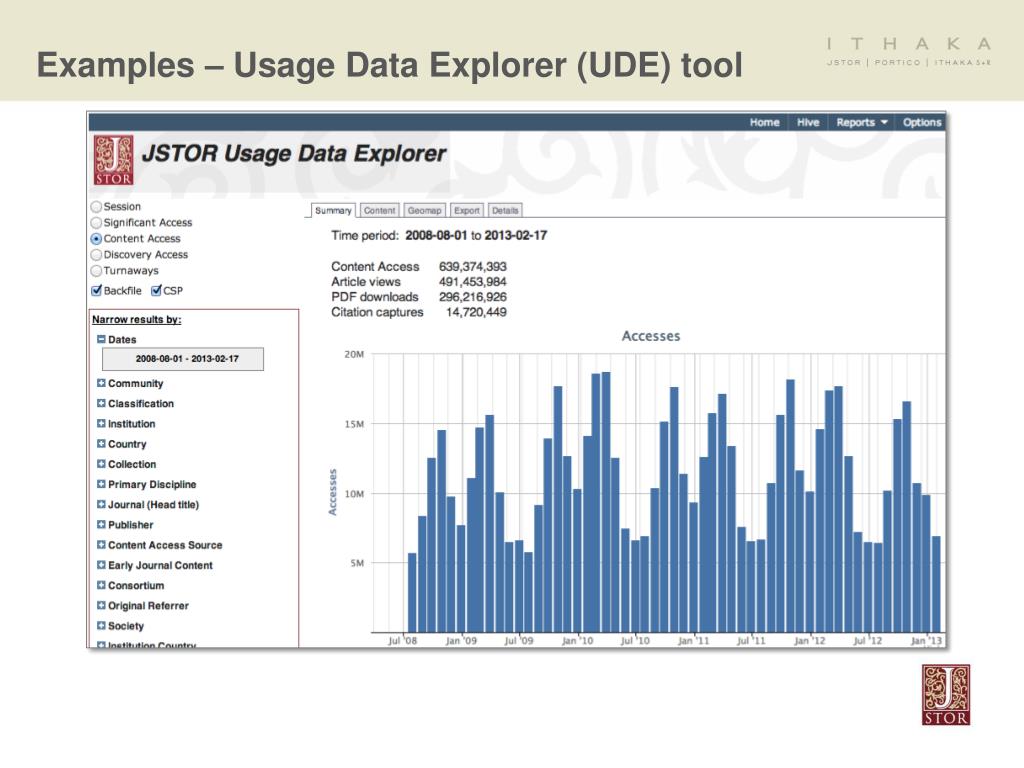Select the Turnaways radio button
This screenshot has width=1024, height=768.
coord(96,270)
